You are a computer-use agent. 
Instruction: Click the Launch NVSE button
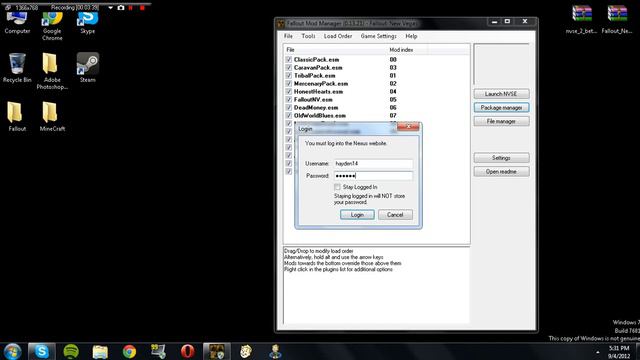pyautogui.click(x=501, y=94)
